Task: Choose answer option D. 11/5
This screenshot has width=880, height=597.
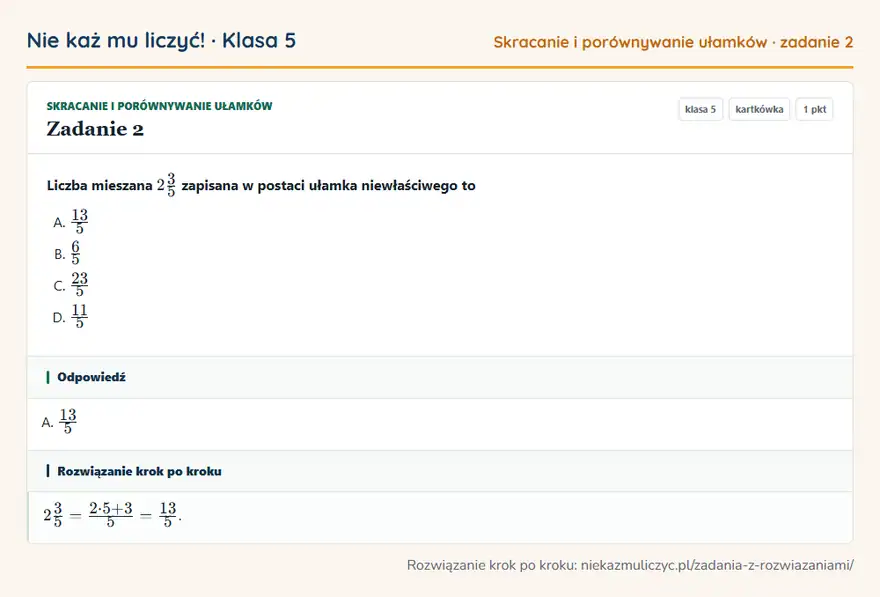Action: pos(71,316)
